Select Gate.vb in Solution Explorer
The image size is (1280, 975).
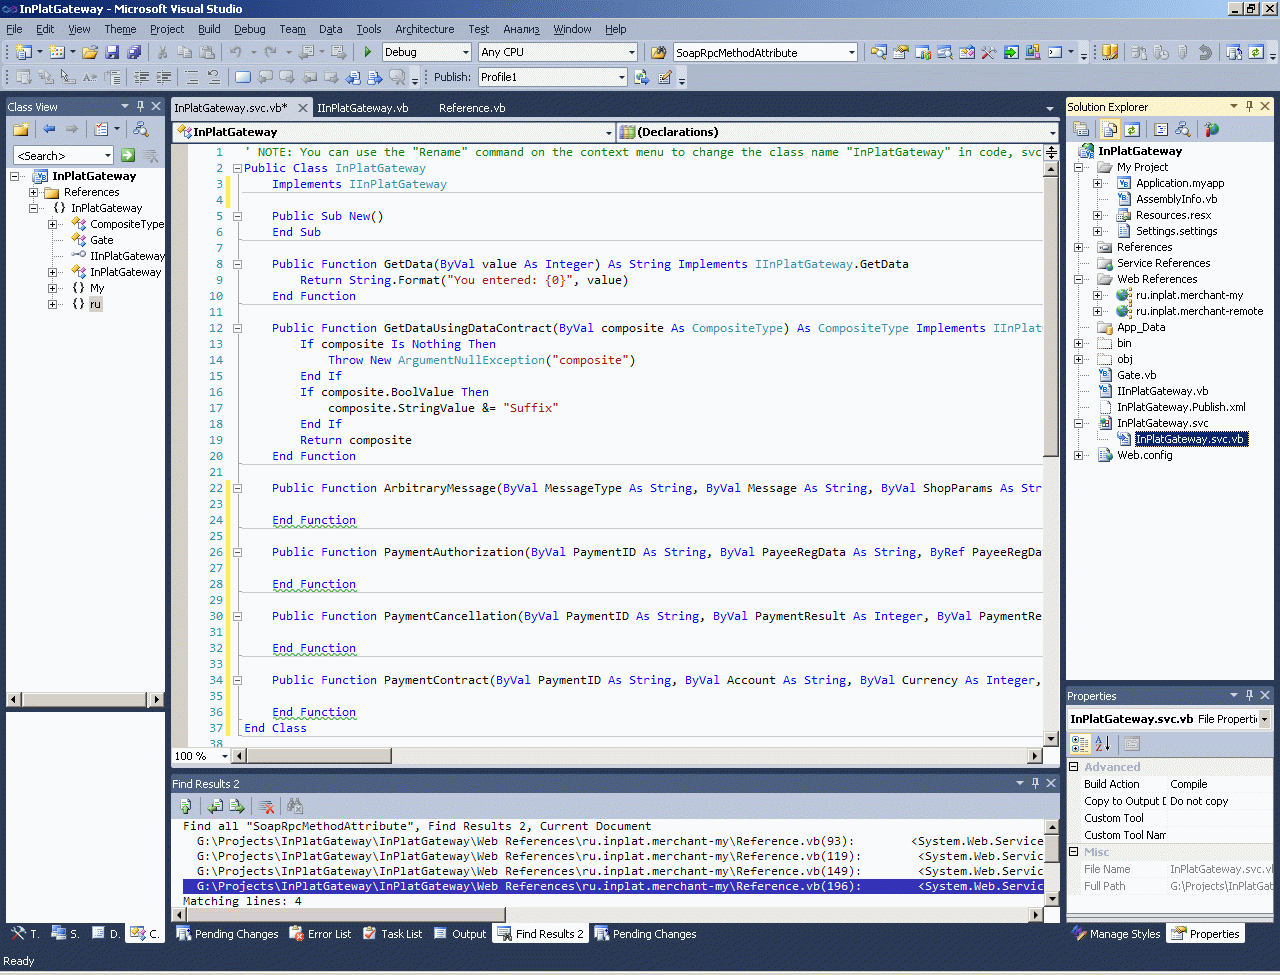[x=1136, y=375]
